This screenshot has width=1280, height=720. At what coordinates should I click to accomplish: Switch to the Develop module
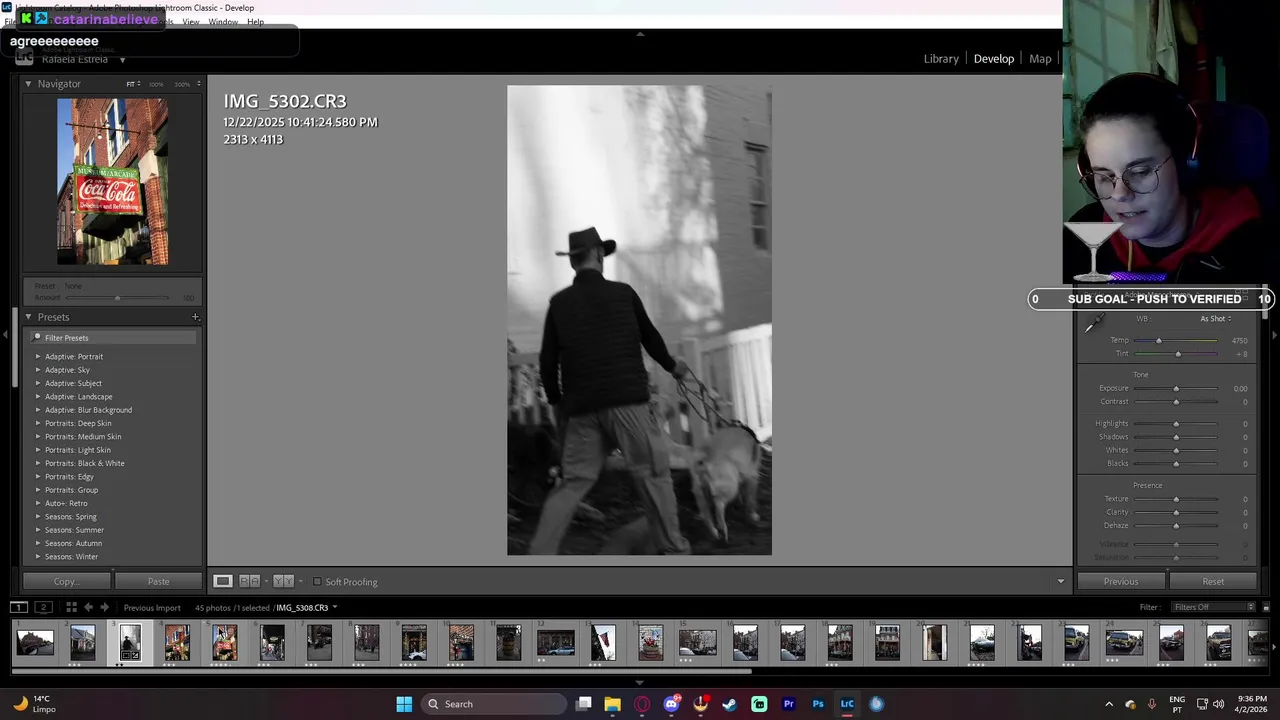click(x=994, y=59)
